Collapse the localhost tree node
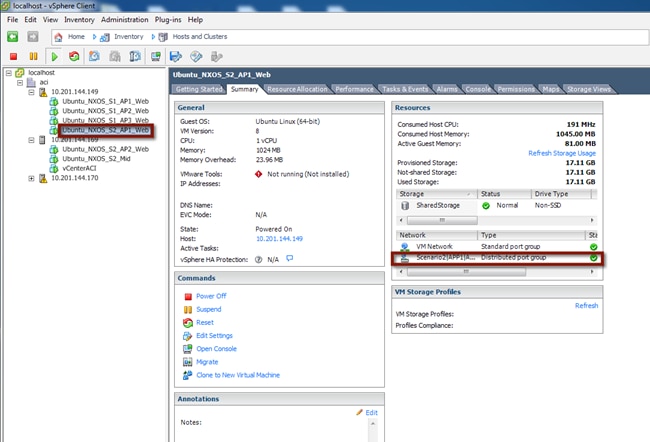 [x=9, y=73]
